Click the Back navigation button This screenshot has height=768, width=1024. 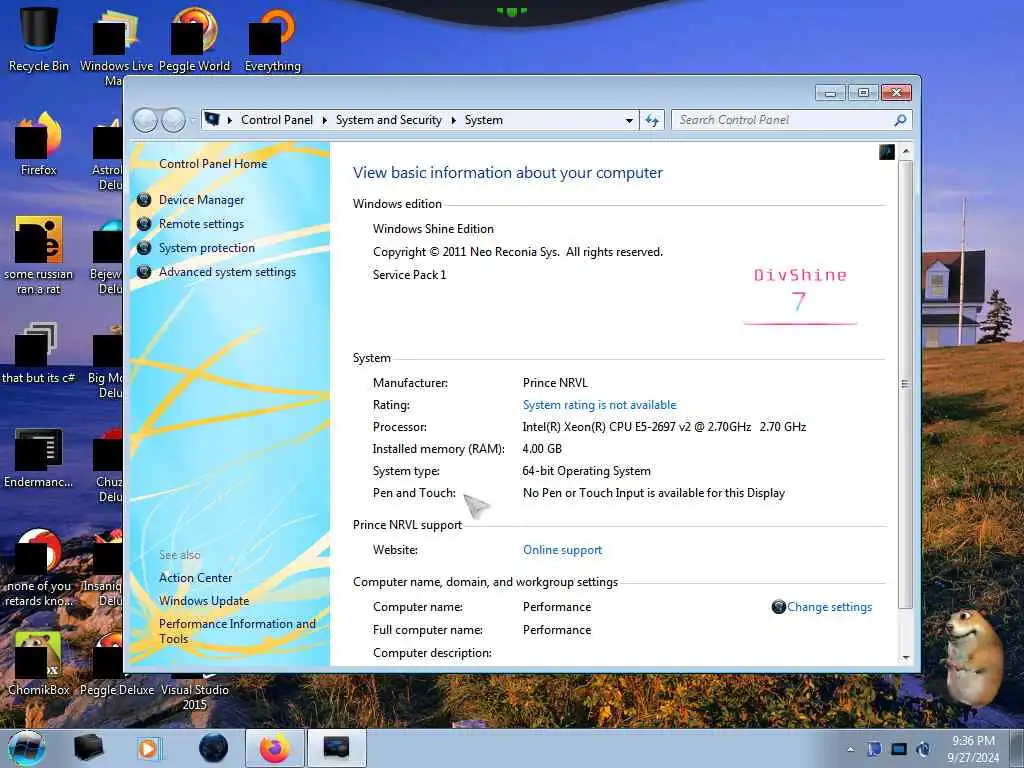tap(145, 120)
